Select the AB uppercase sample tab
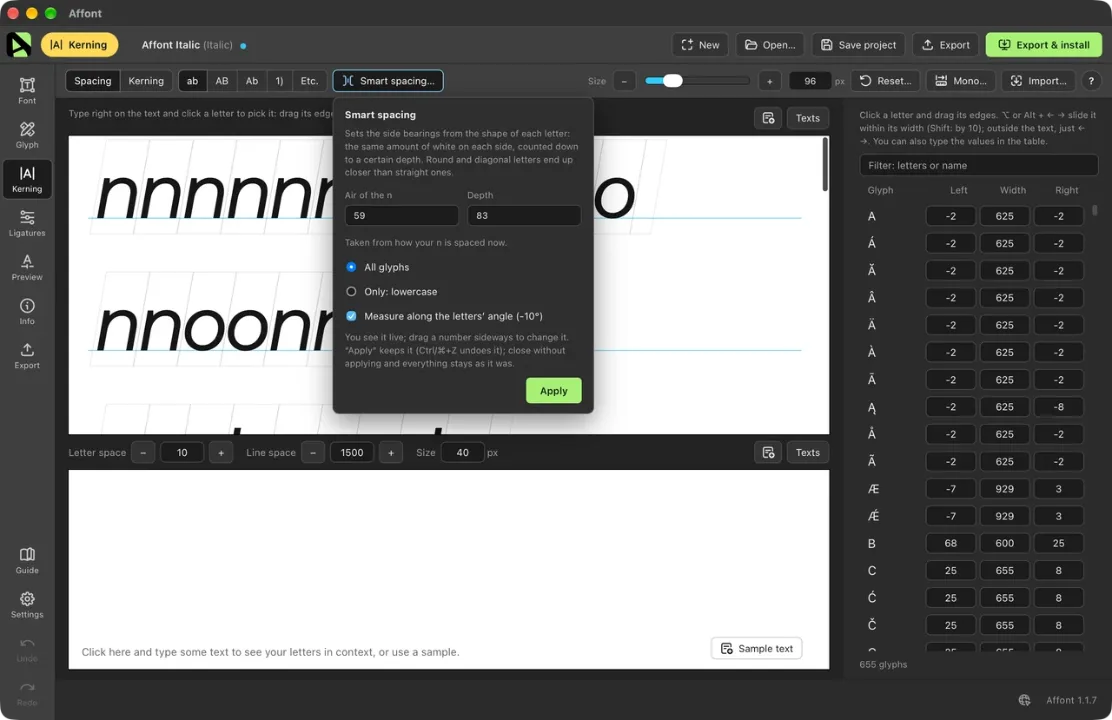1112x720 pixels. click(x=222, y=81)
